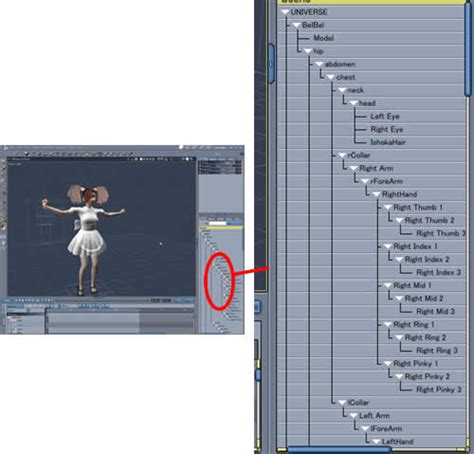Select the Right Index 1 label

(x=415, y=246)
